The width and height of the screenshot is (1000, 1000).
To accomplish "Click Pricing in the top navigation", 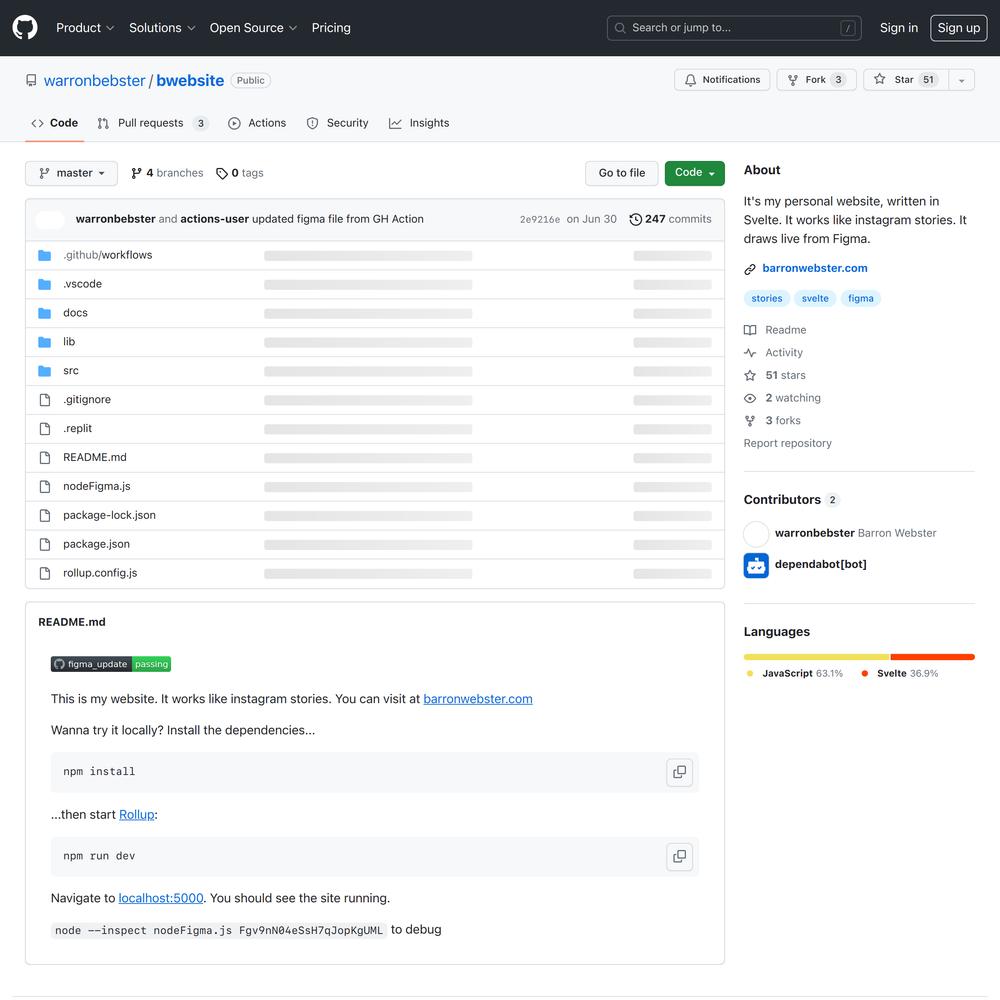I will pyautogui.click(x=331, y=28).
